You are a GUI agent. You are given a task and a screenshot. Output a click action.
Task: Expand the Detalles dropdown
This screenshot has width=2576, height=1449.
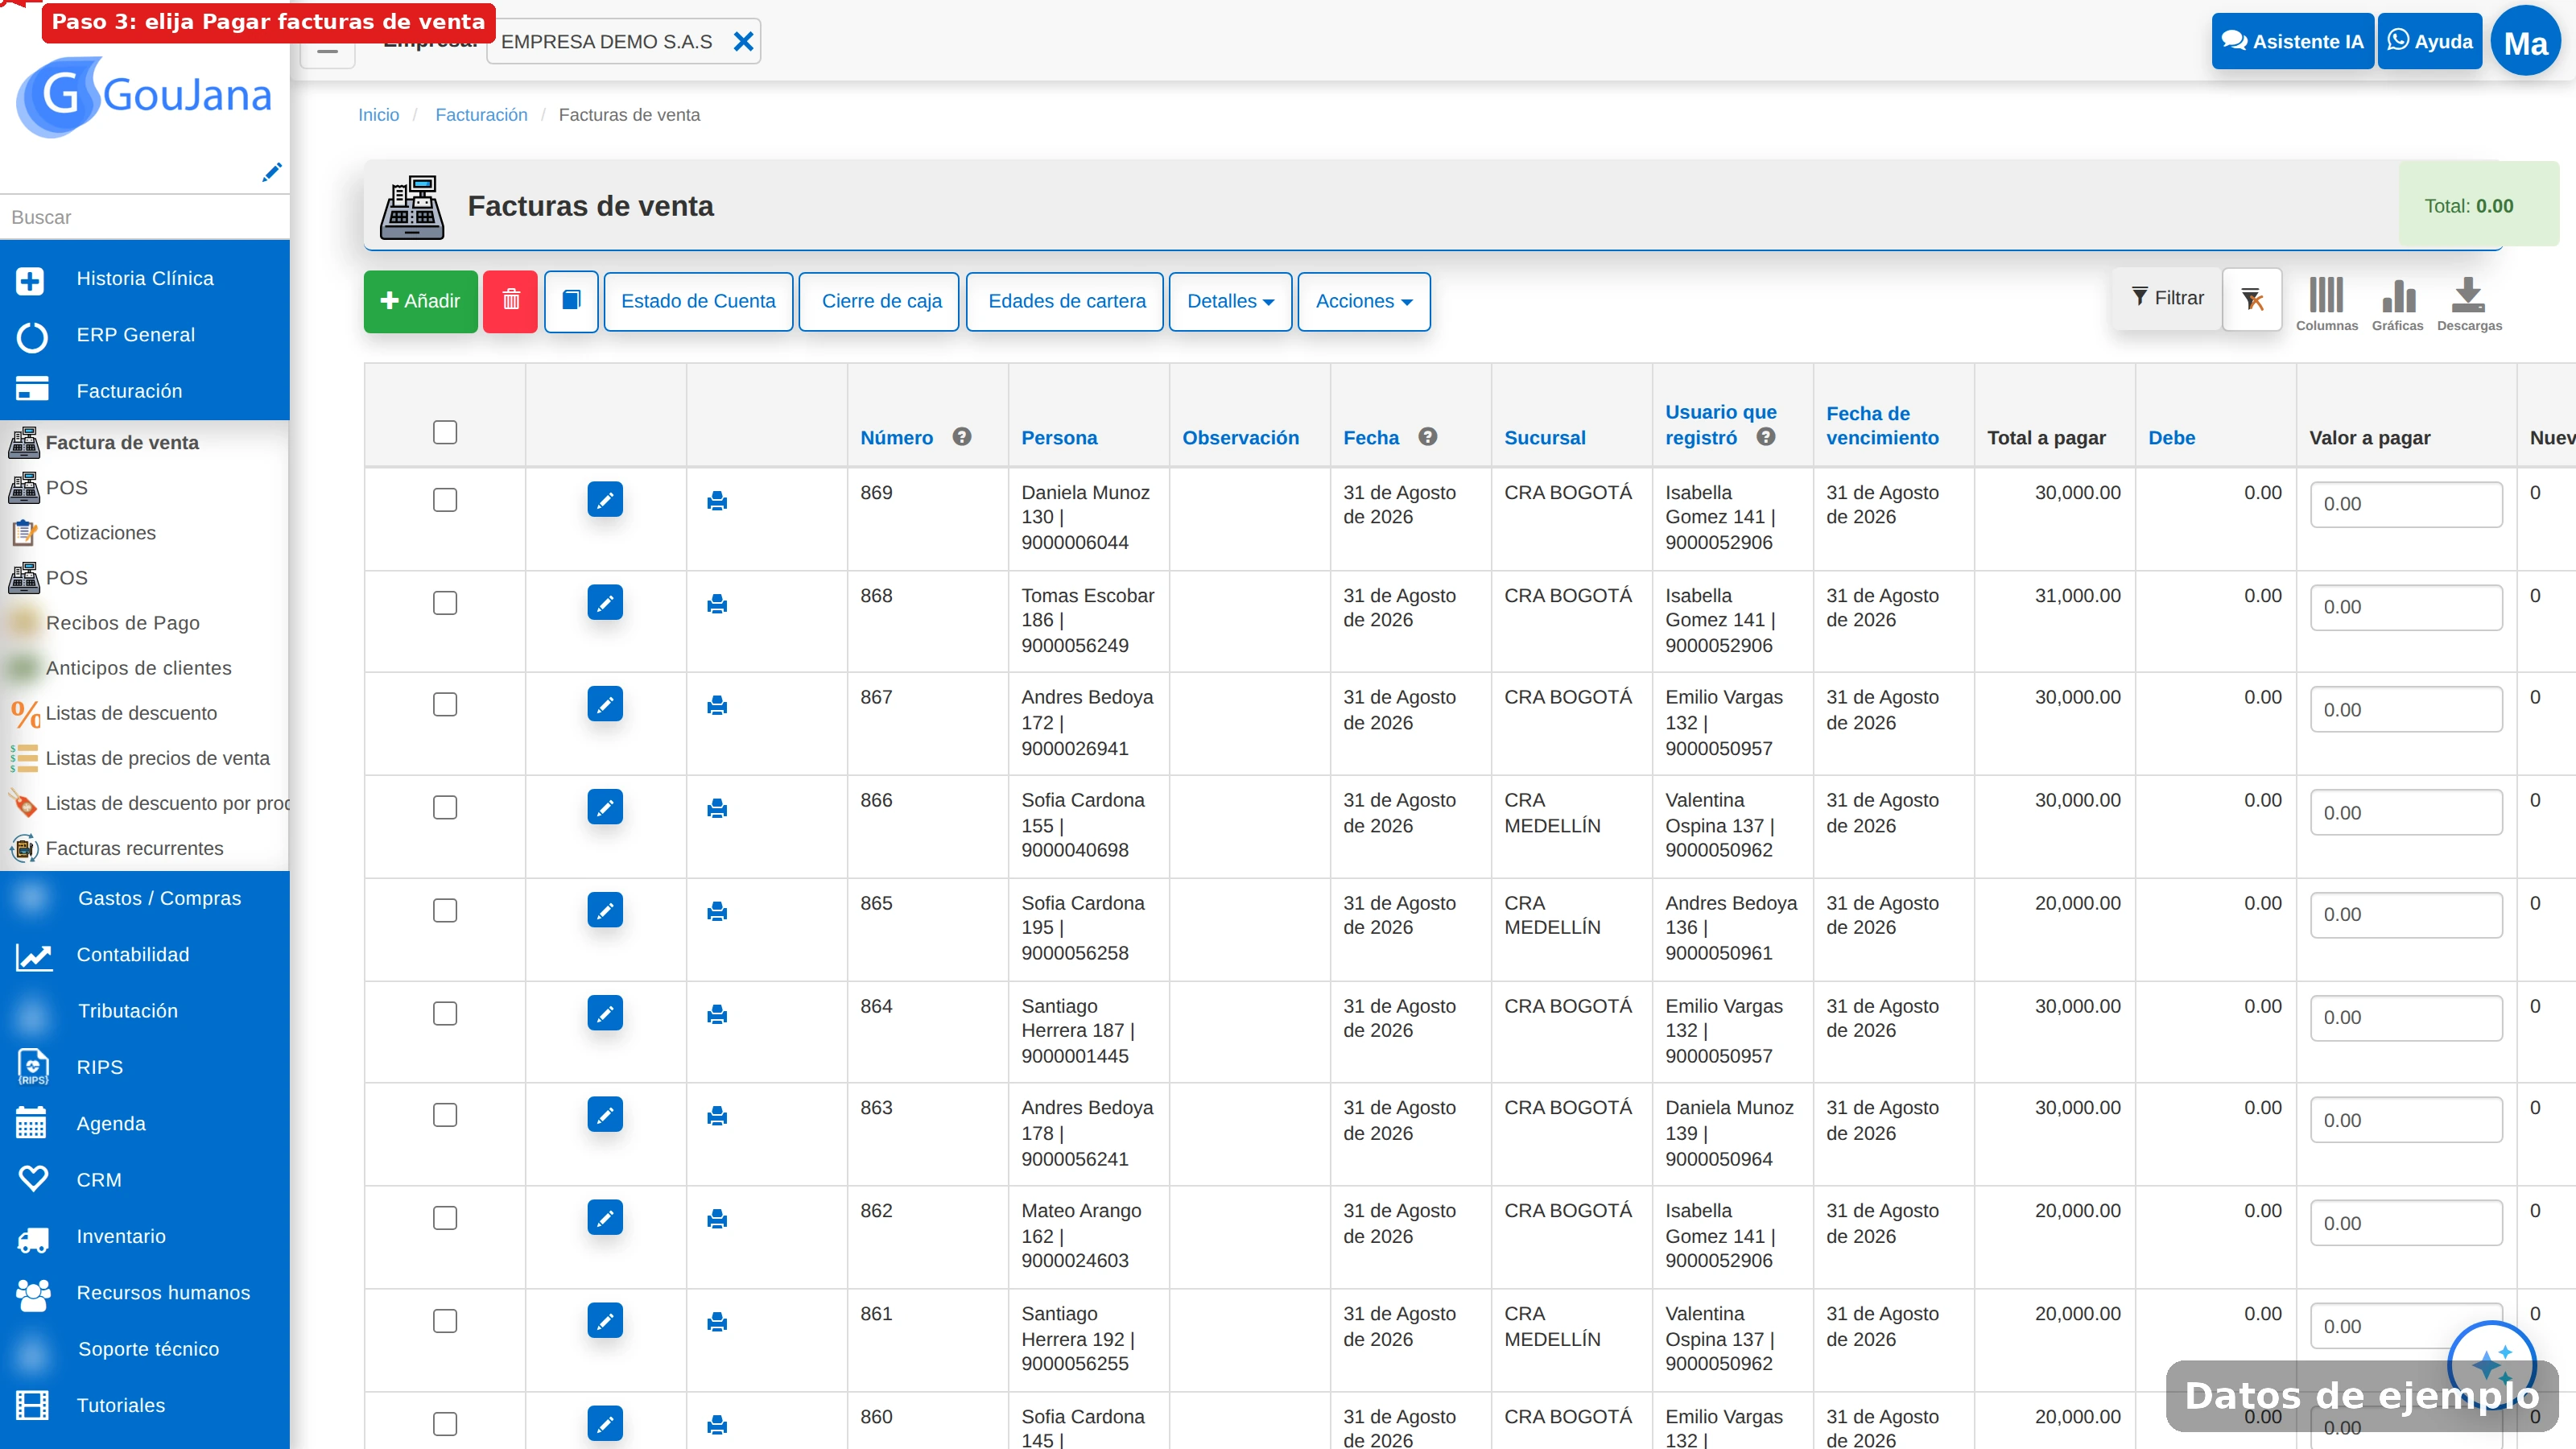pyautogui.click(x=1230, y=301)
